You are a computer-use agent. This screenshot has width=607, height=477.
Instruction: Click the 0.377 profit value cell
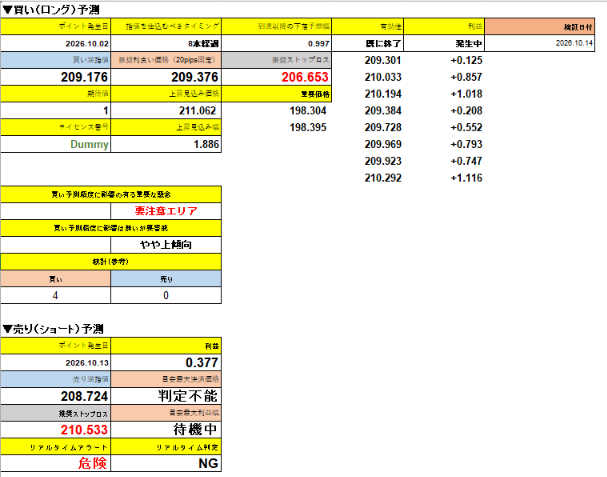166,363
